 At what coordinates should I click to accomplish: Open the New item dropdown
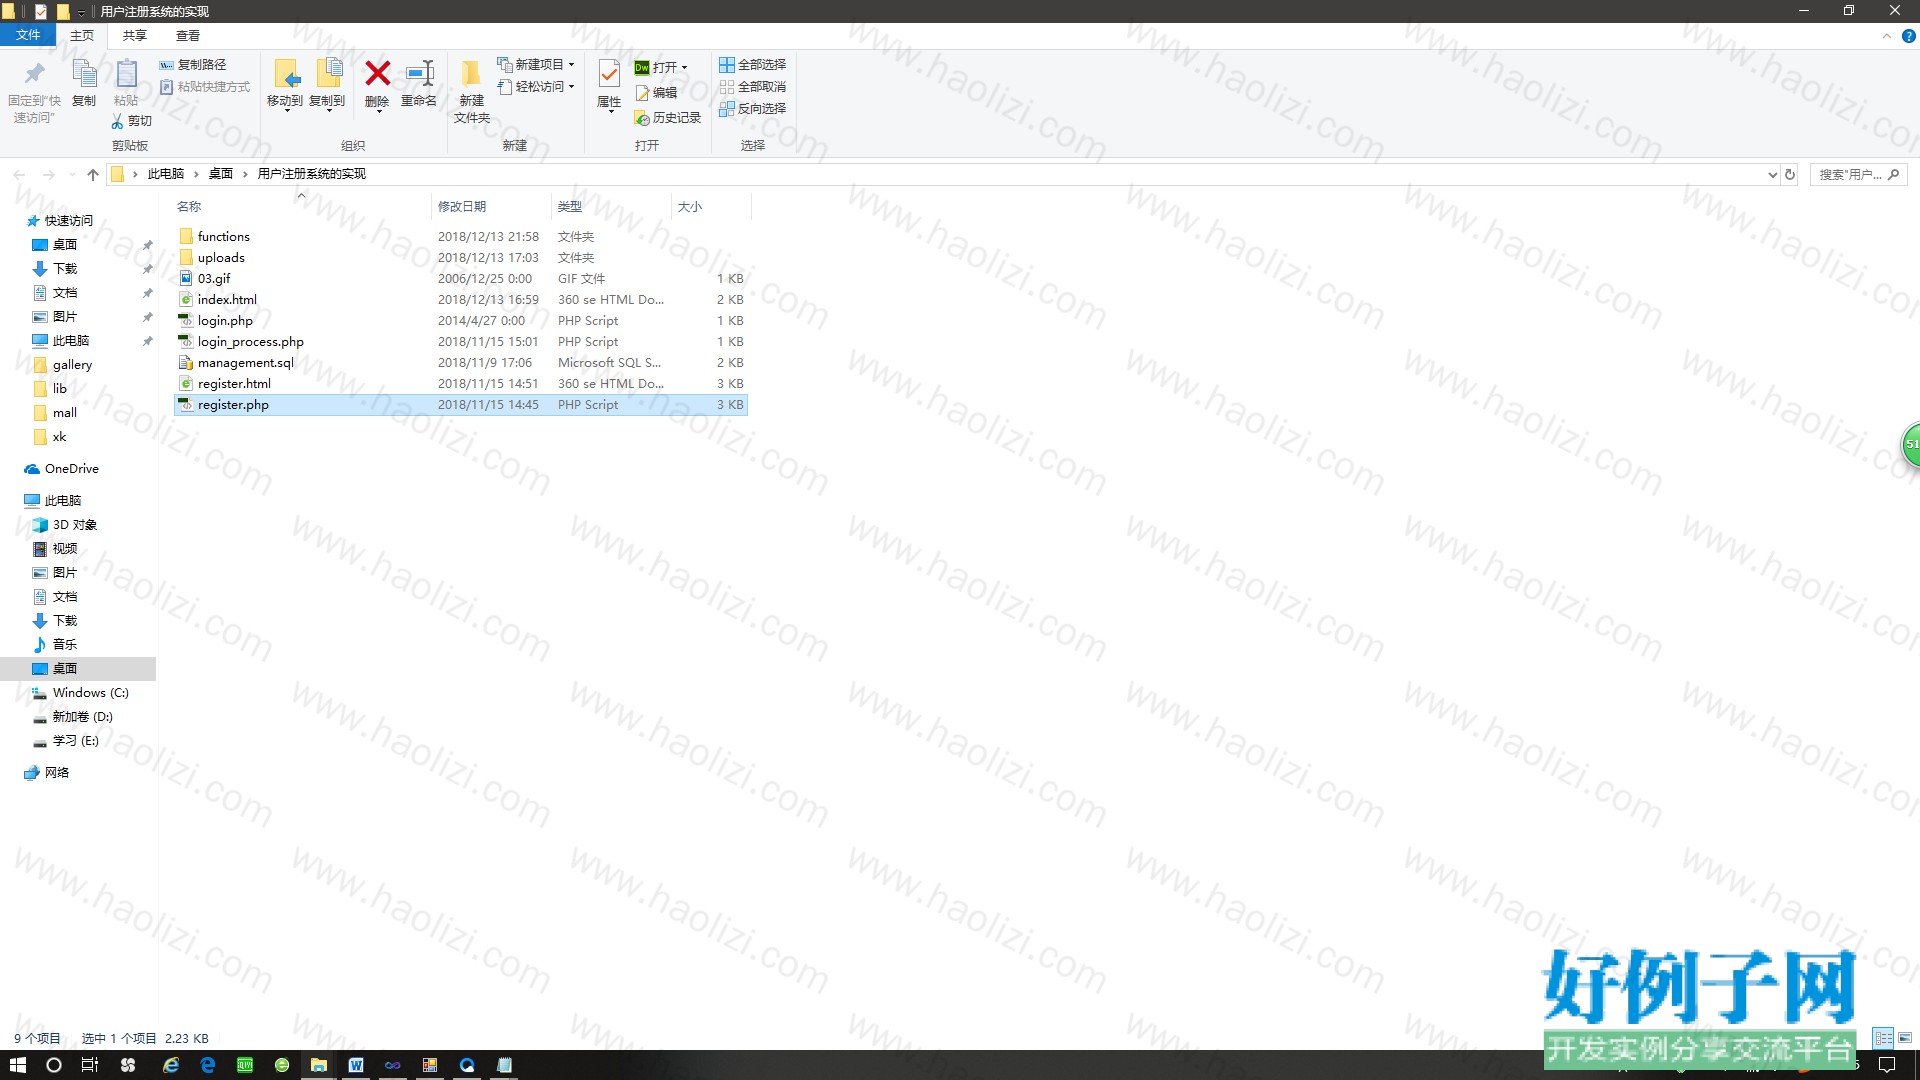(536, 65)
